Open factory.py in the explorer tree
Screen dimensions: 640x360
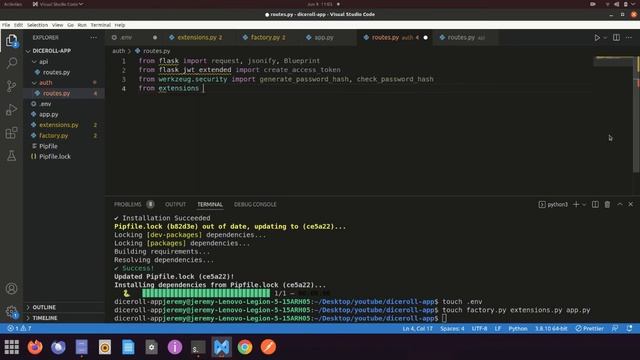tap(53, 136)
